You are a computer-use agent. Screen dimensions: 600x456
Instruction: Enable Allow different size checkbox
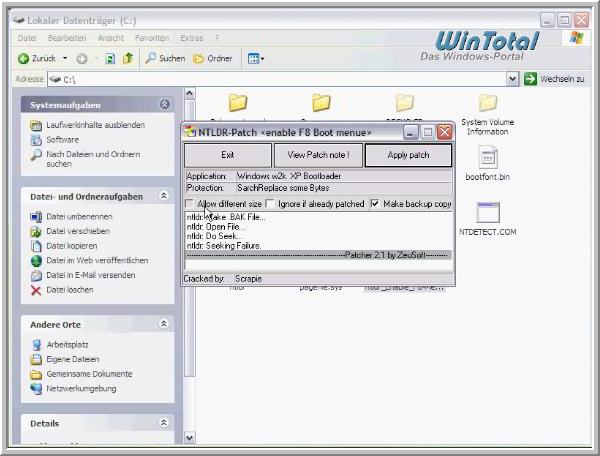[x=189, y=203]
